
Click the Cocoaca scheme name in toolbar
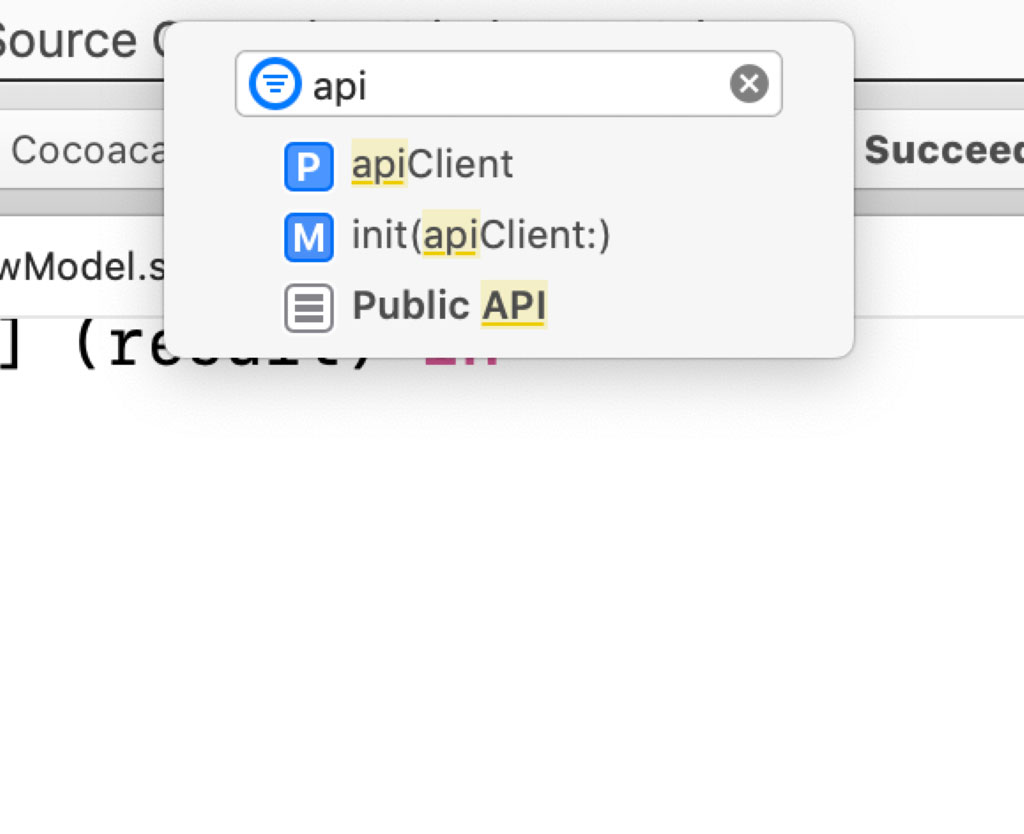point(87,150)
